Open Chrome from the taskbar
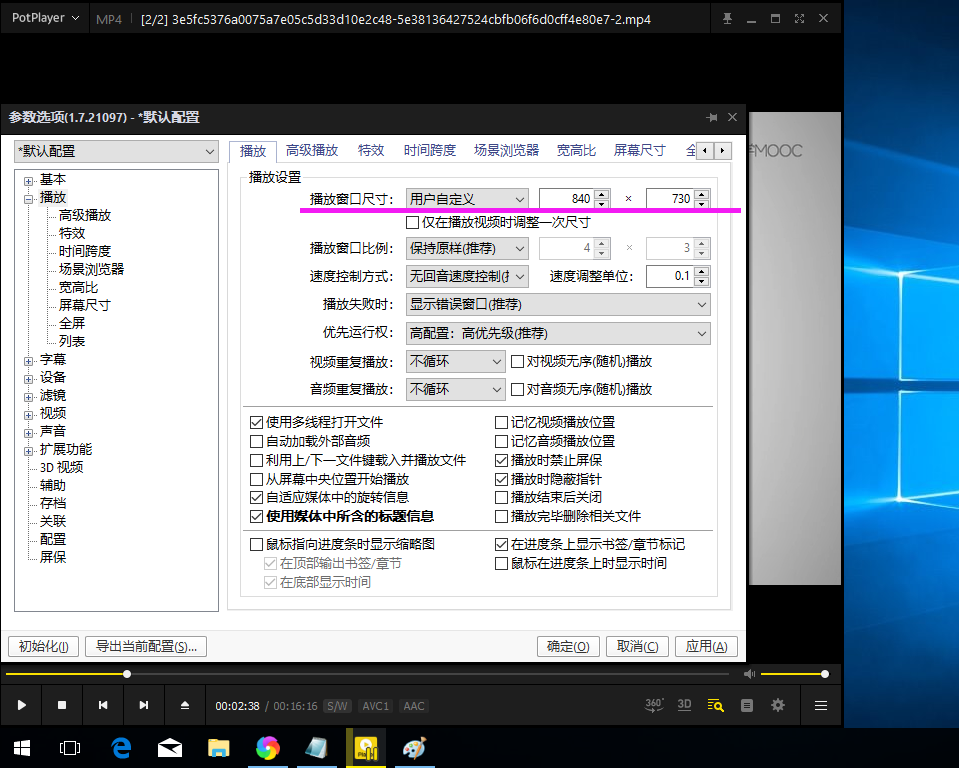The width and height of the screenshot is (959, 768). pyautogui.click(x=268, y=747)
